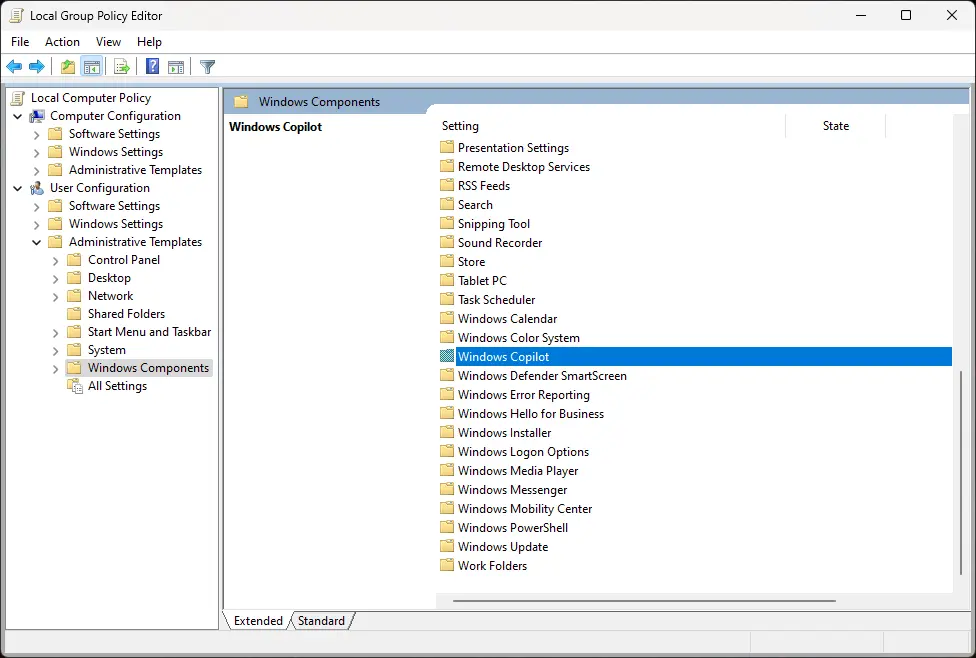Click Windows PowerShell folder icon
This screenshot has height=658, width=976.
pyautogui.click(x=447, y=527)
